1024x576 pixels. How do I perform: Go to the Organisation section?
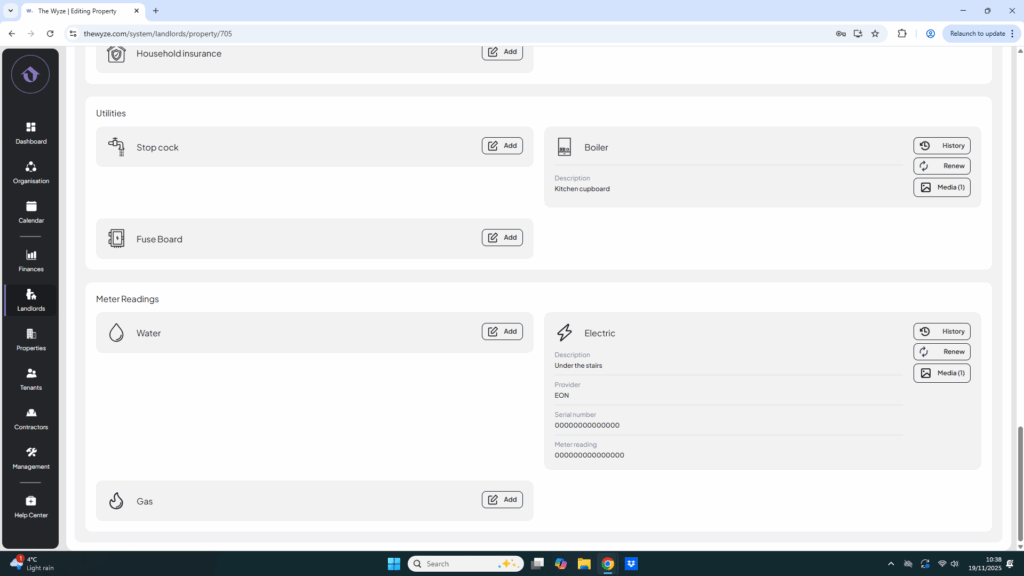(30, 172)
